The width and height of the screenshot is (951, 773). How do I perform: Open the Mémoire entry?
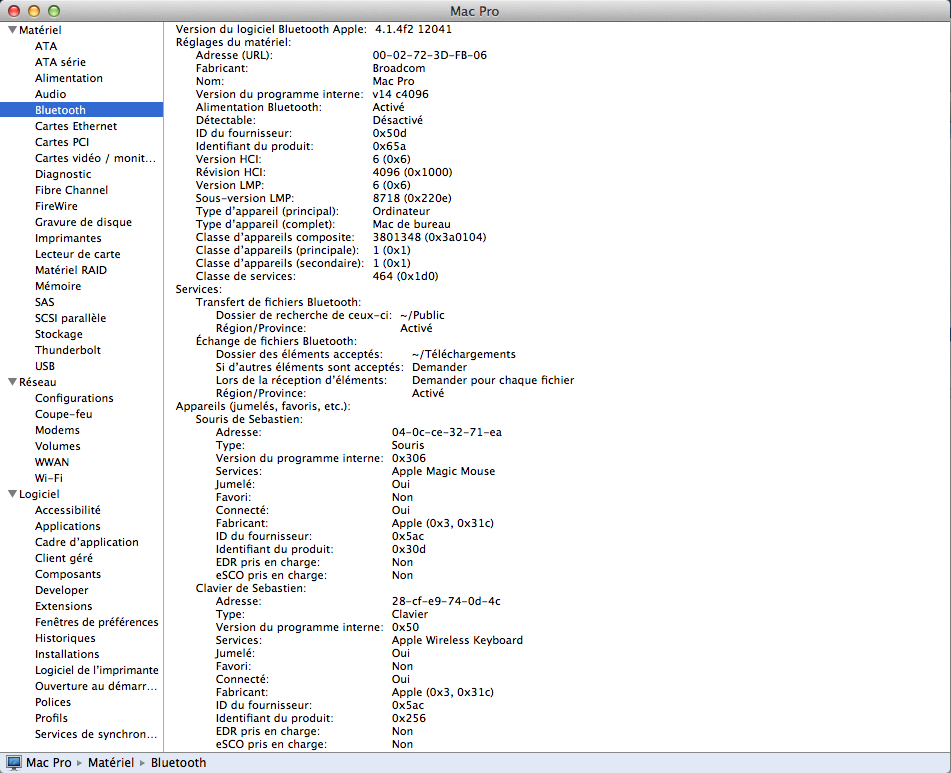tap(58, 286)
